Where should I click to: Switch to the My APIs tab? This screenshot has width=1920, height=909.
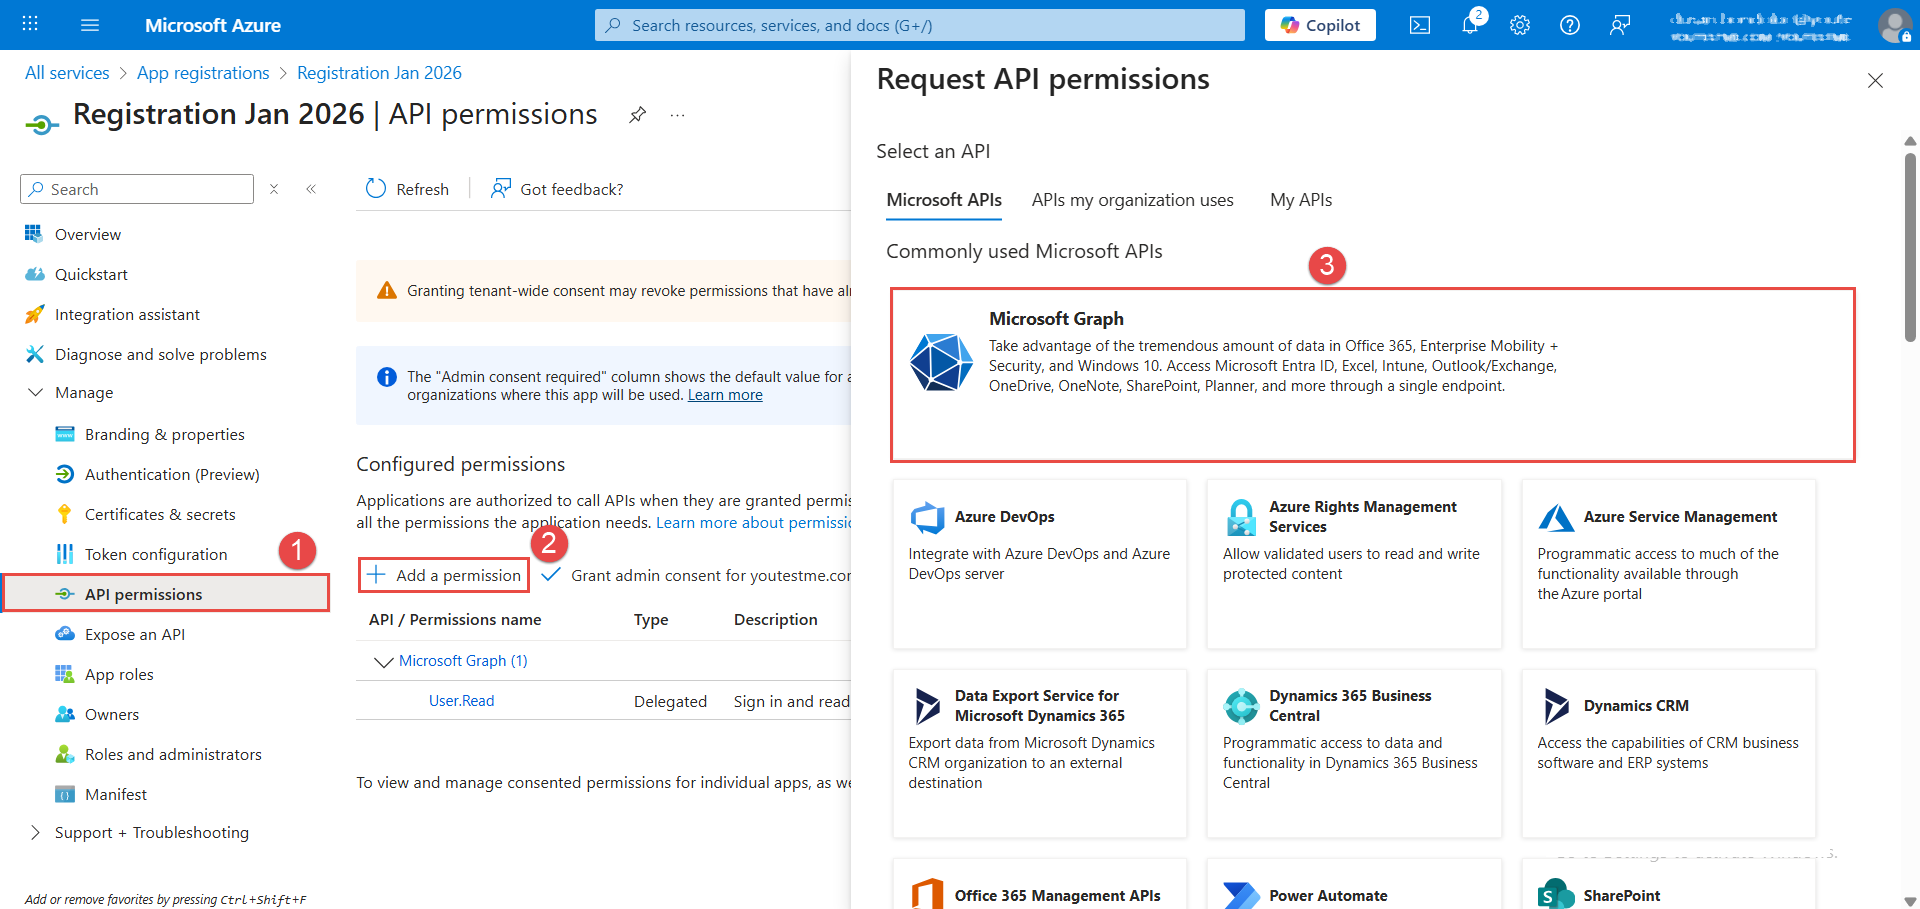click(x=1300, y=200)
